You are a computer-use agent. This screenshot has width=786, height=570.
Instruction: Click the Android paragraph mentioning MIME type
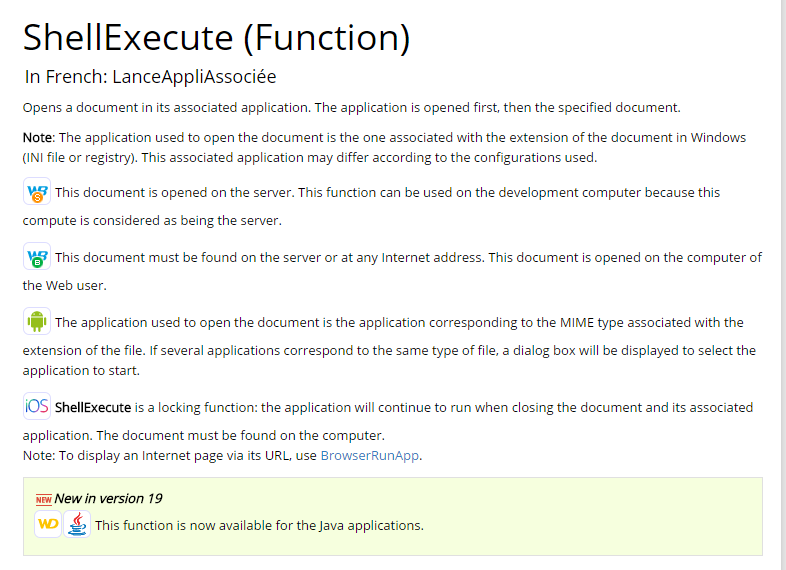pyautogui.click(x=399, y=322)
